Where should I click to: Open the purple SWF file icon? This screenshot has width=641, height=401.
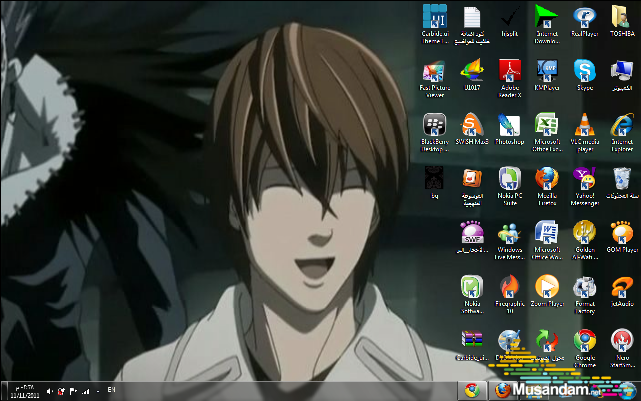click(472, 237)
